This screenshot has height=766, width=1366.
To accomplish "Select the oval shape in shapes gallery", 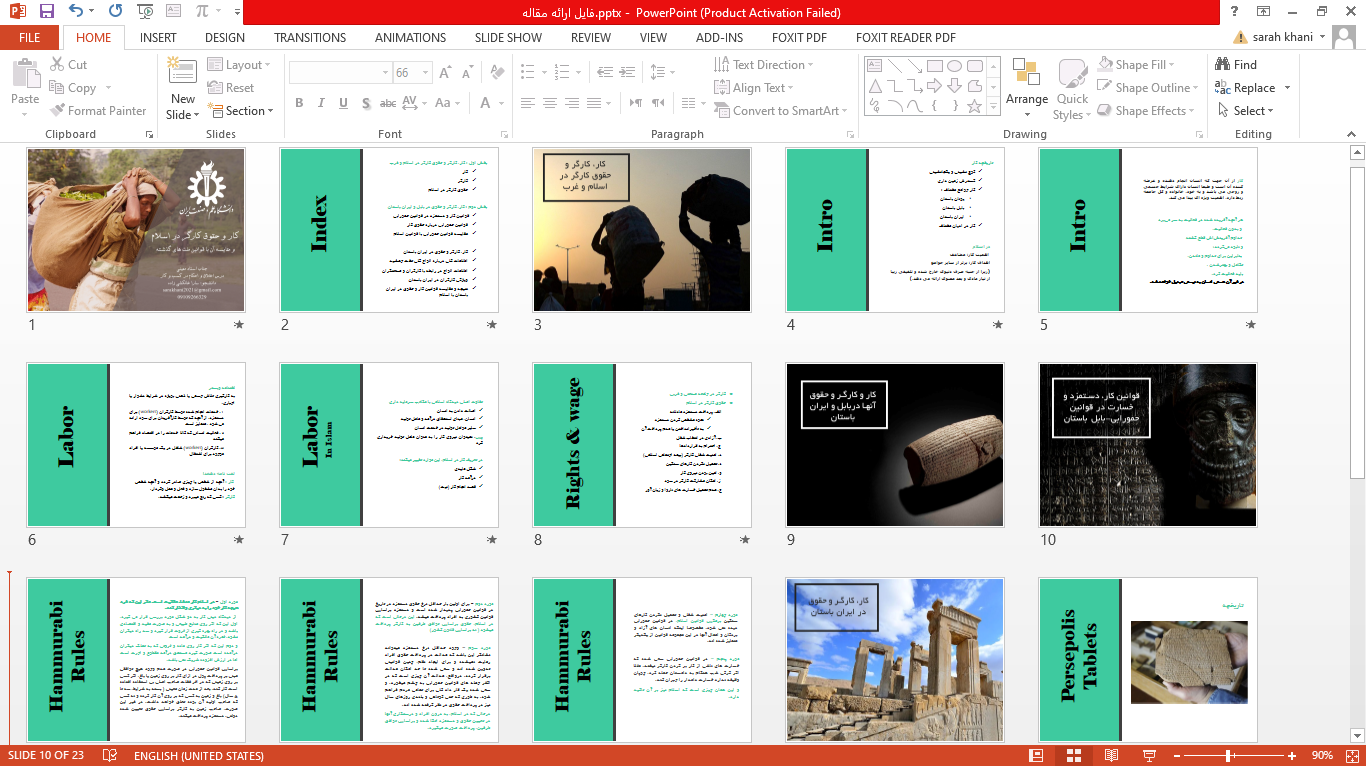I will (x=954, y=66).
